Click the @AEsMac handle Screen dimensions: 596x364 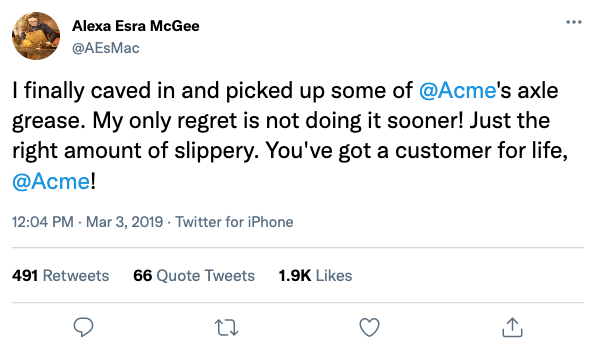[x=106, y=48]
